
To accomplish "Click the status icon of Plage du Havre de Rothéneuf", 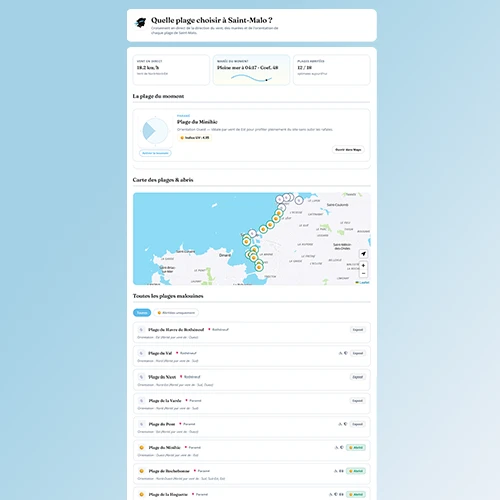I will click(141, 330).
